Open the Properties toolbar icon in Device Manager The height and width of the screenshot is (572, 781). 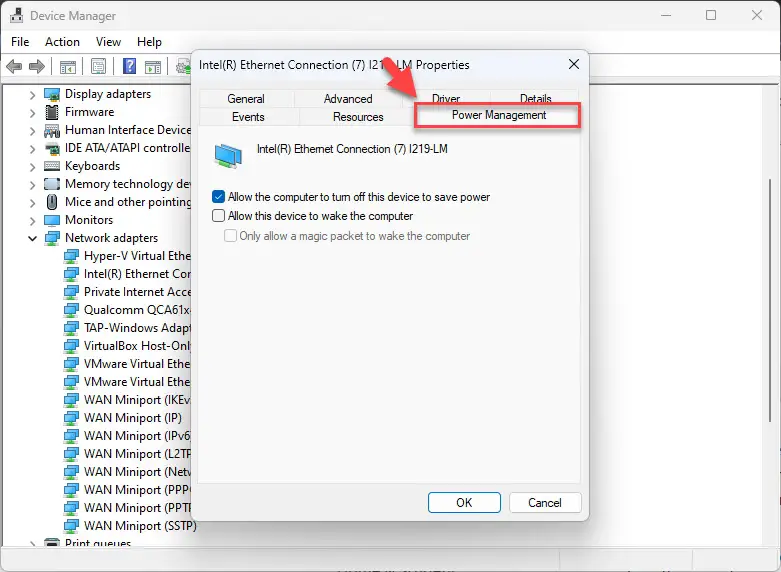click(x=99, y=66)
